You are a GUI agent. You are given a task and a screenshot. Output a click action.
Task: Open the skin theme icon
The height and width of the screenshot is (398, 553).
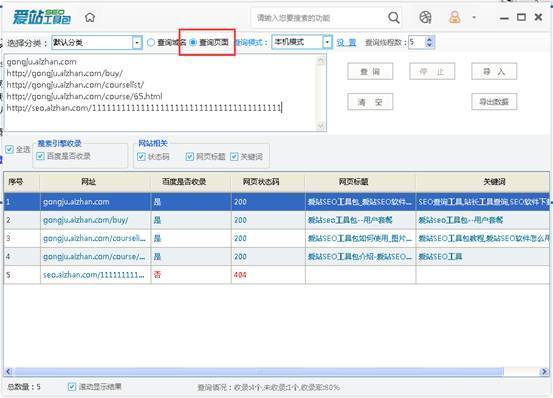pos(425,17)
